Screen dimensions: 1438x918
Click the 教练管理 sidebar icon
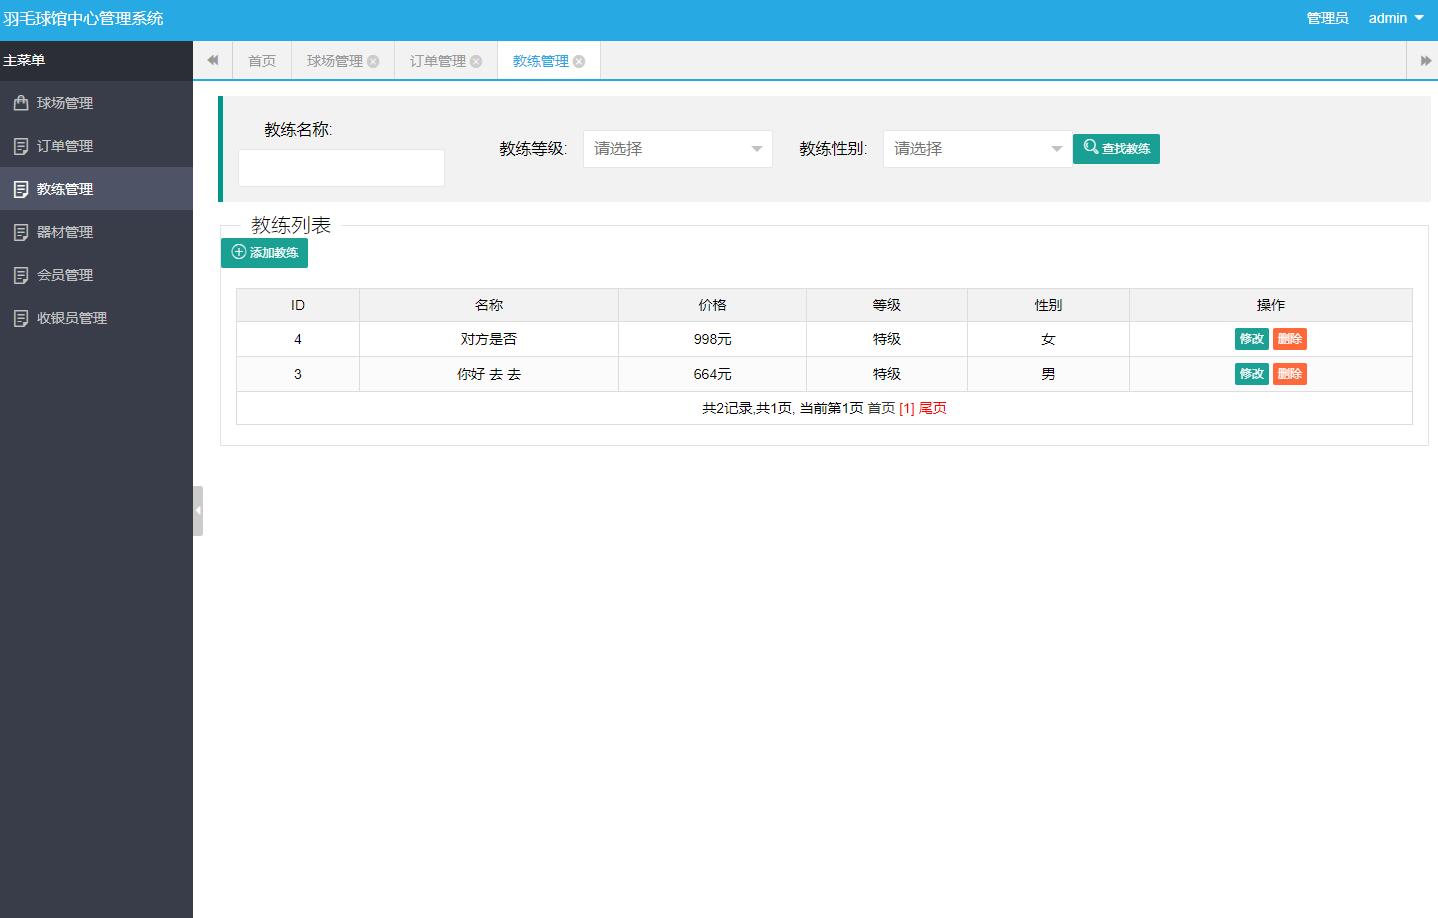[22, 188]
